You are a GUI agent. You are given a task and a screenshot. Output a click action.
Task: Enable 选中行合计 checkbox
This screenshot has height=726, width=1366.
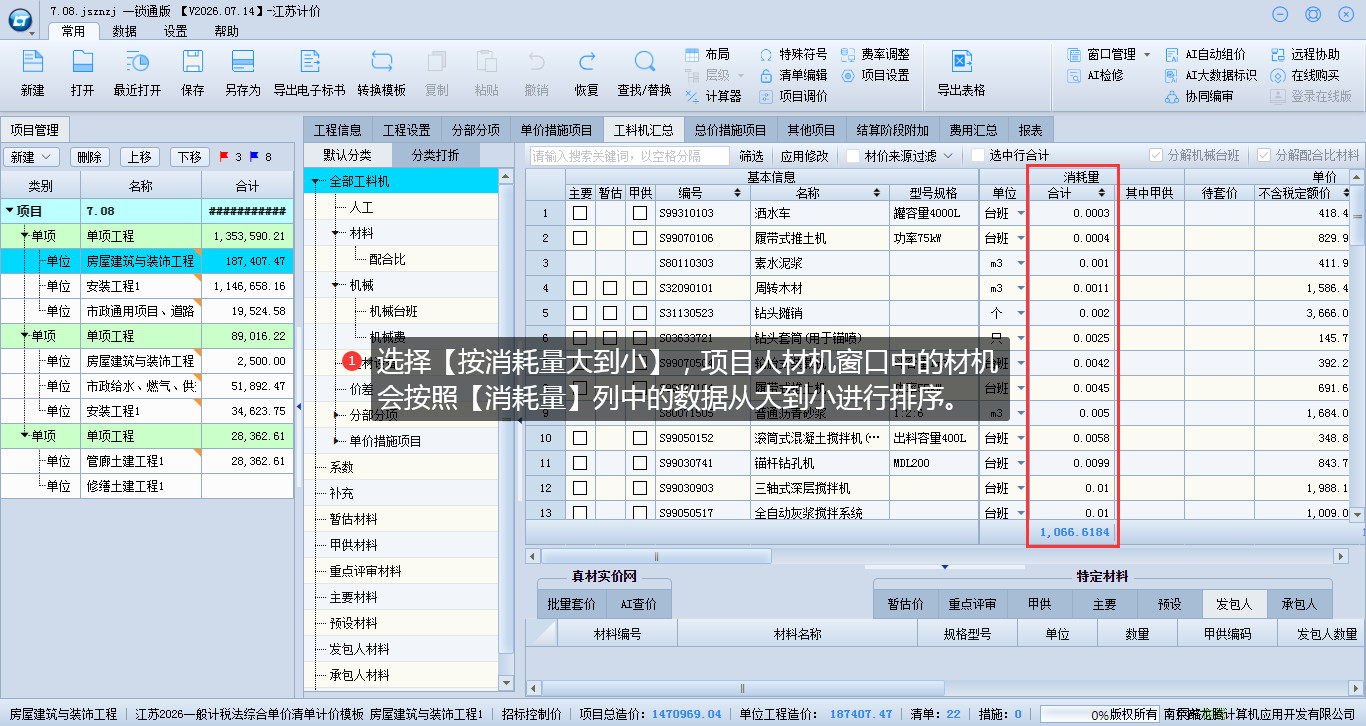tap(977, 156)
